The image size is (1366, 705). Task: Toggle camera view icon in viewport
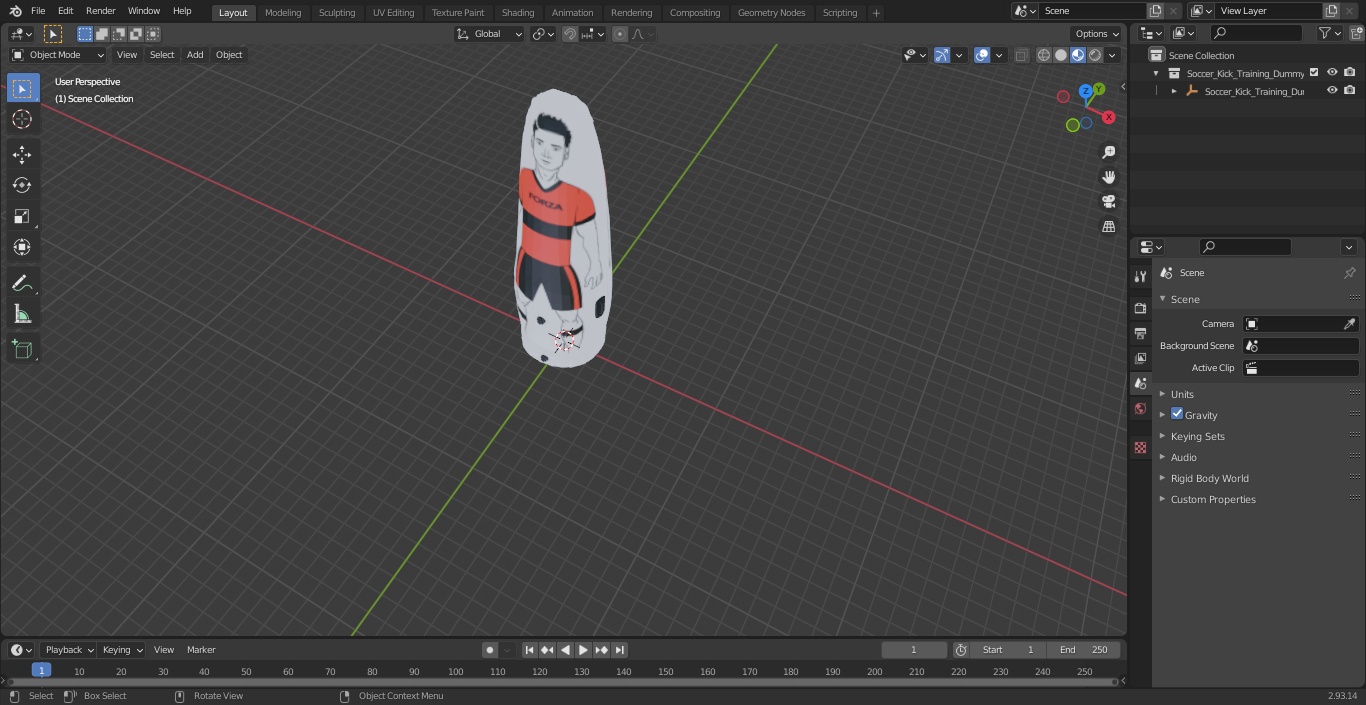(1108, 201)
